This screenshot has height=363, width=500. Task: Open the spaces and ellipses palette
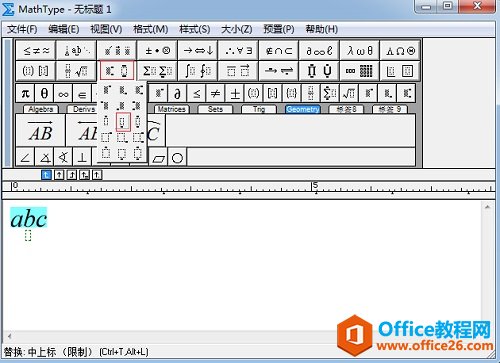(76, 51)
